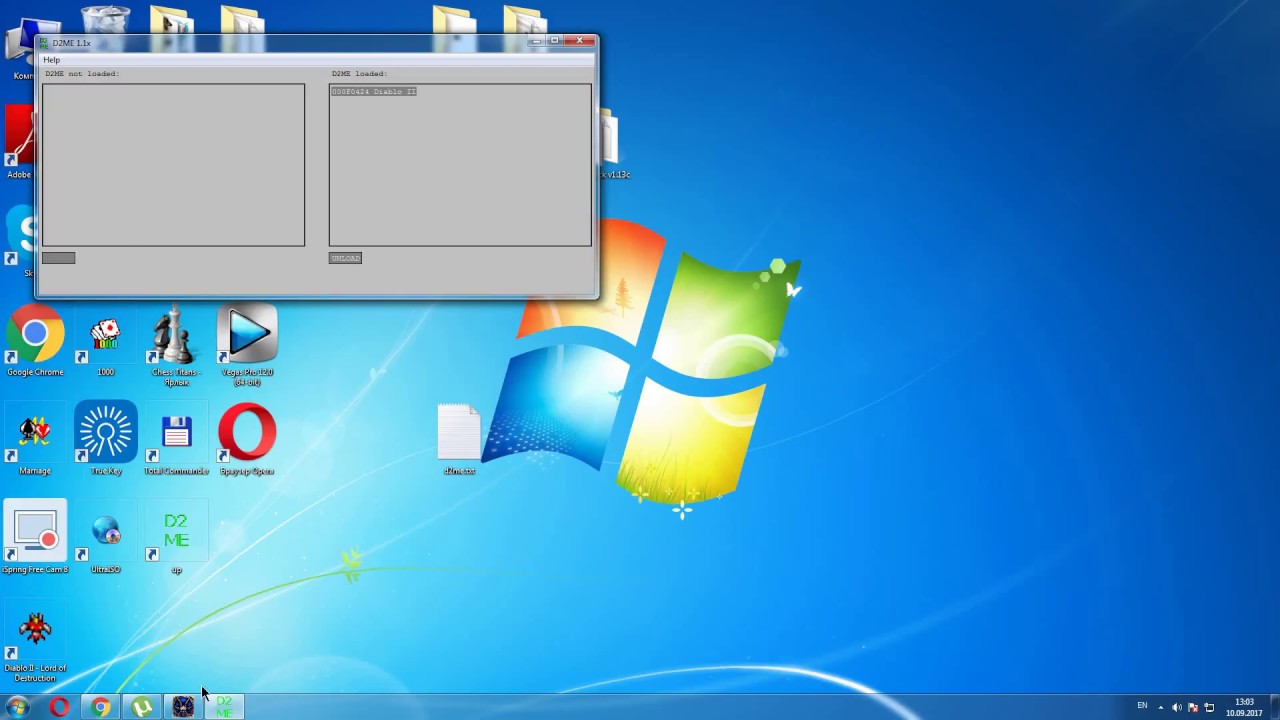1280x720 pixels.
Task: Click the blank button under the not loaded list
Action: [58, 258]
